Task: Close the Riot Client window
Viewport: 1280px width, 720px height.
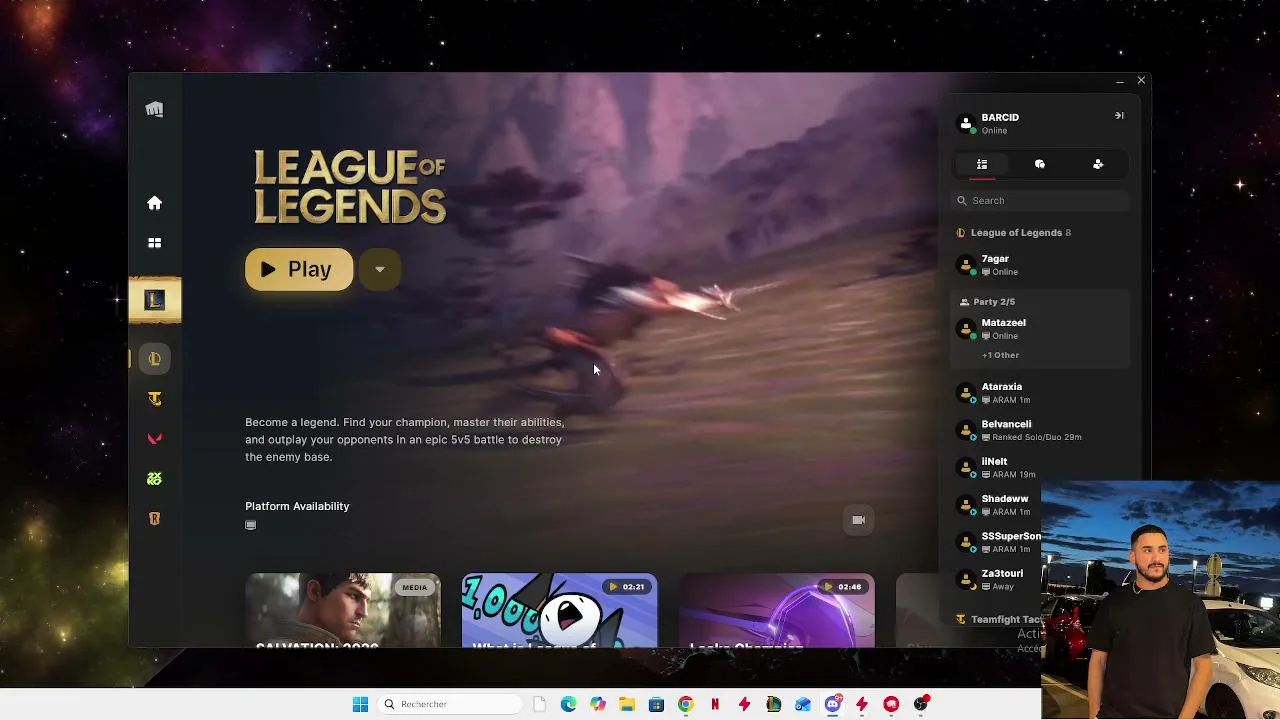Action: tap(1141, 80)
